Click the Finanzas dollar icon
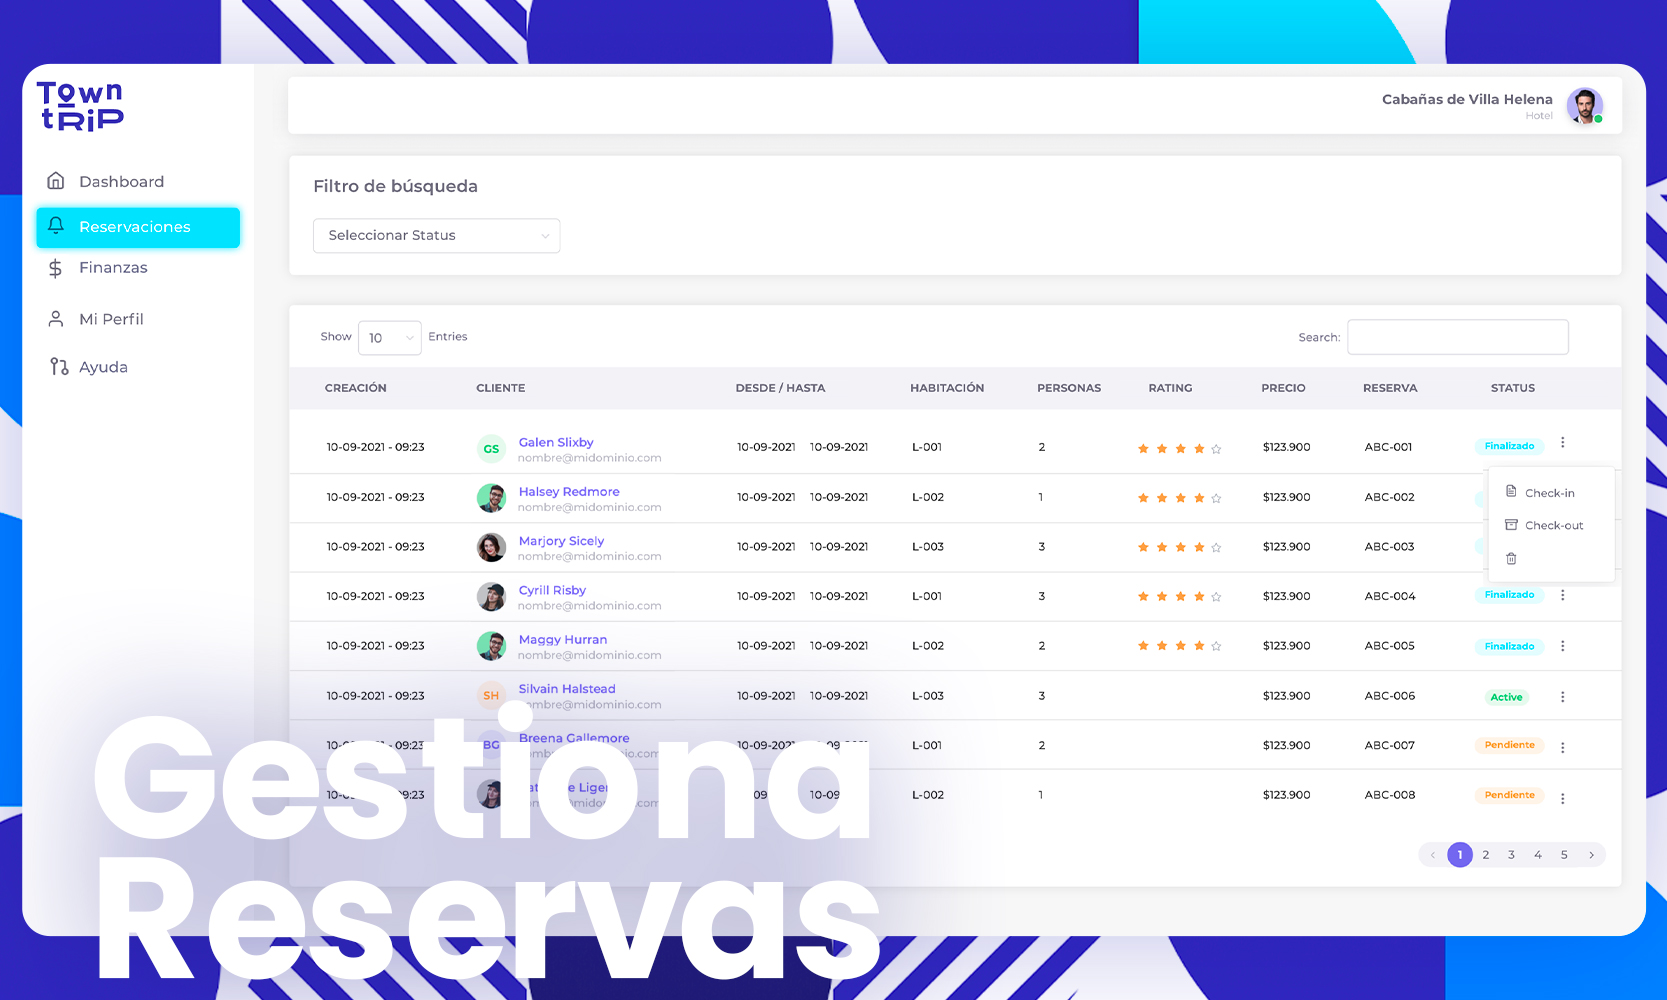Viewport: 1667px width, 1000px height. click(56, 268)
